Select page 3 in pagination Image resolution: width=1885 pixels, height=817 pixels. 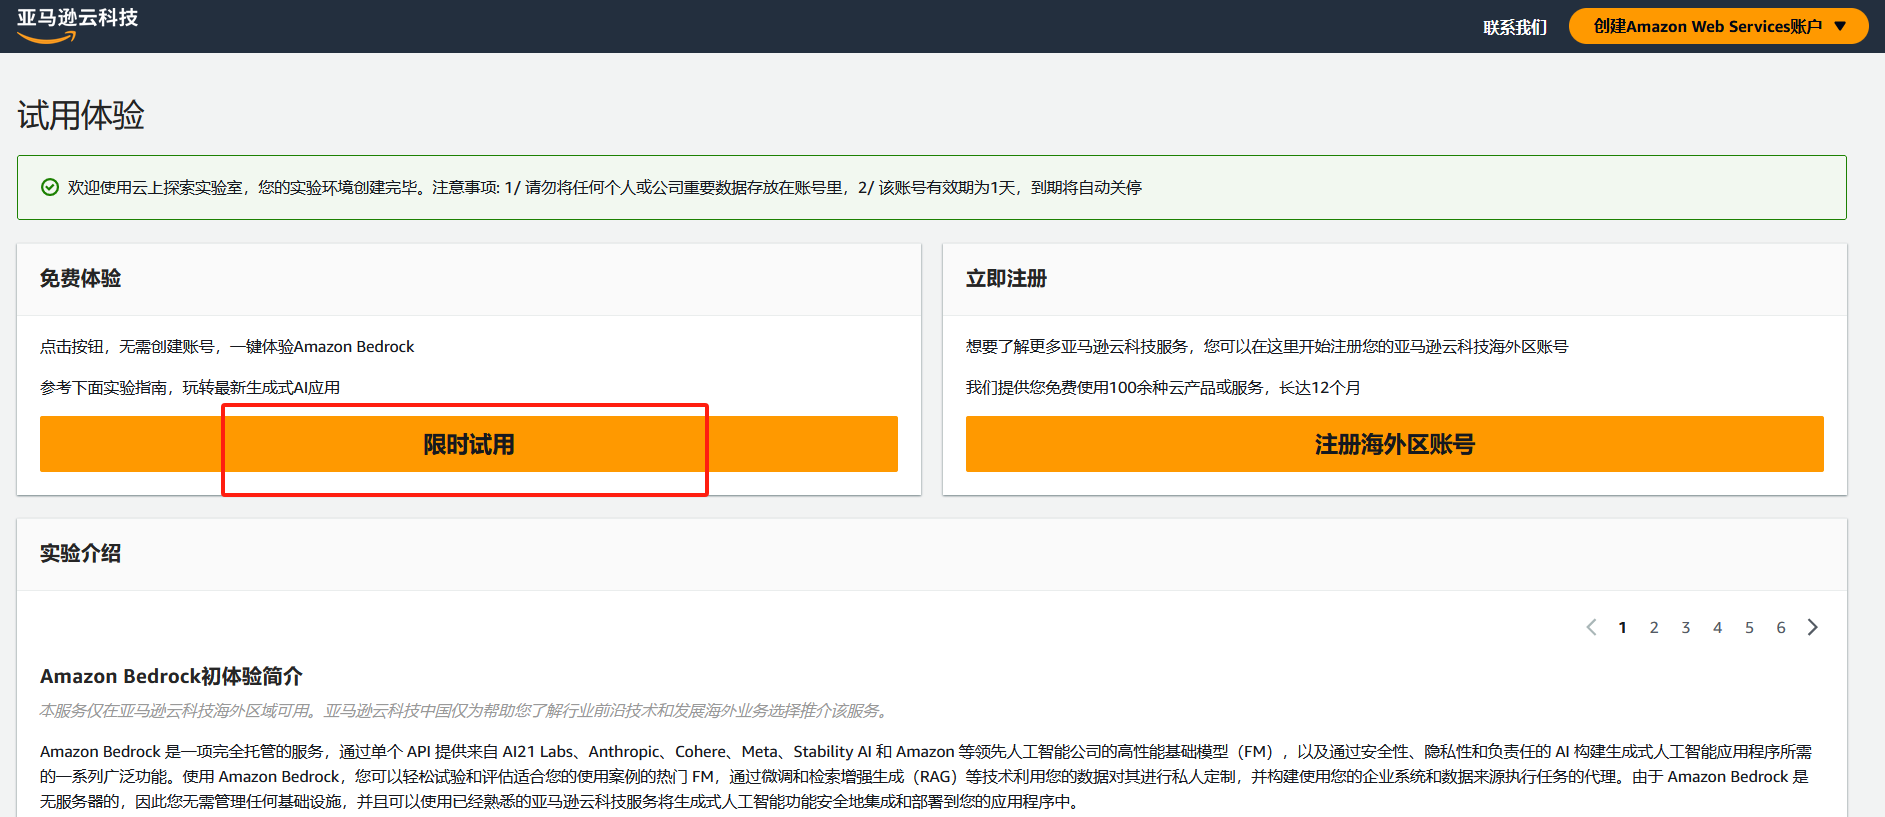point(1686,627)
